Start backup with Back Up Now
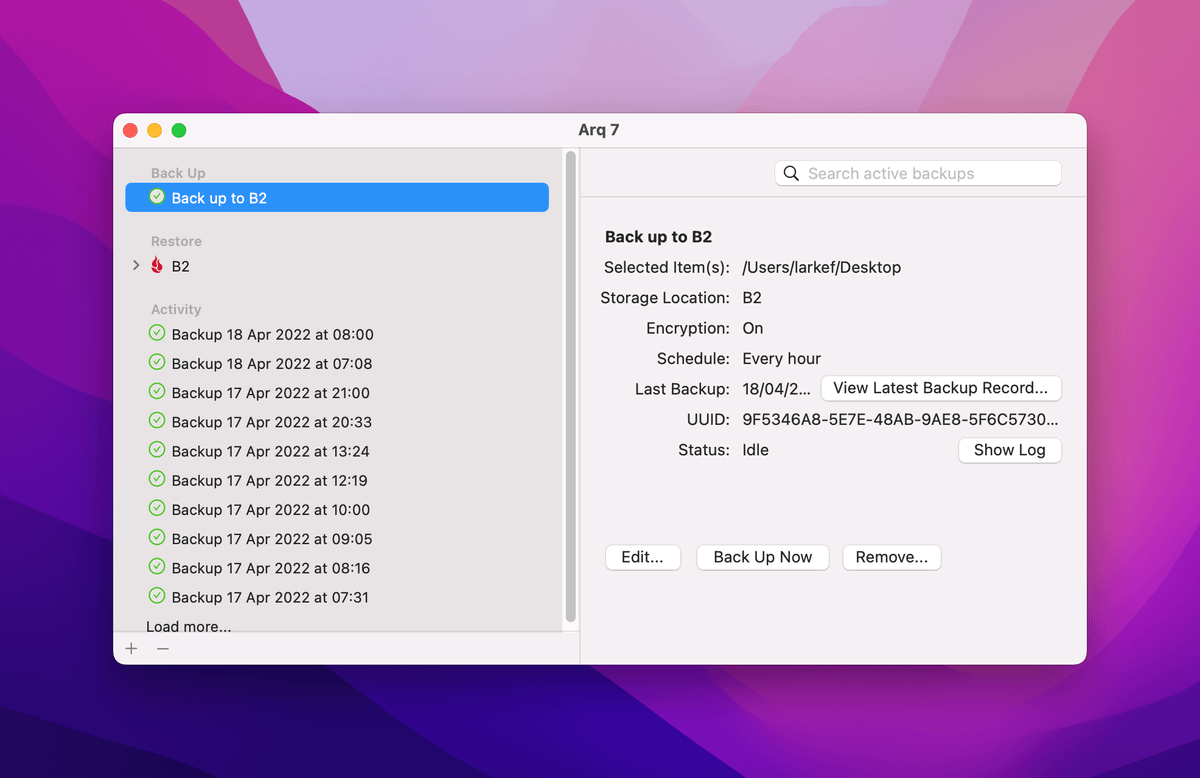This screenshot has width=1200, height=778. point(762,557)
